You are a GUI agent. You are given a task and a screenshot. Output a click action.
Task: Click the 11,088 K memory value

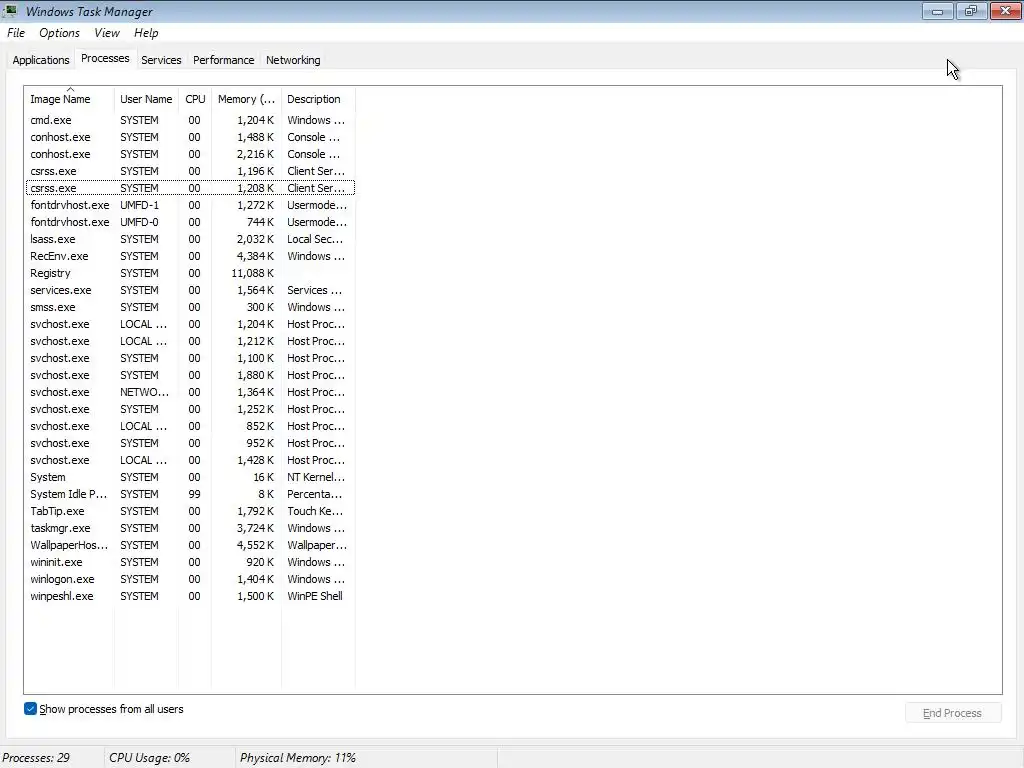[x=253, y=273]
